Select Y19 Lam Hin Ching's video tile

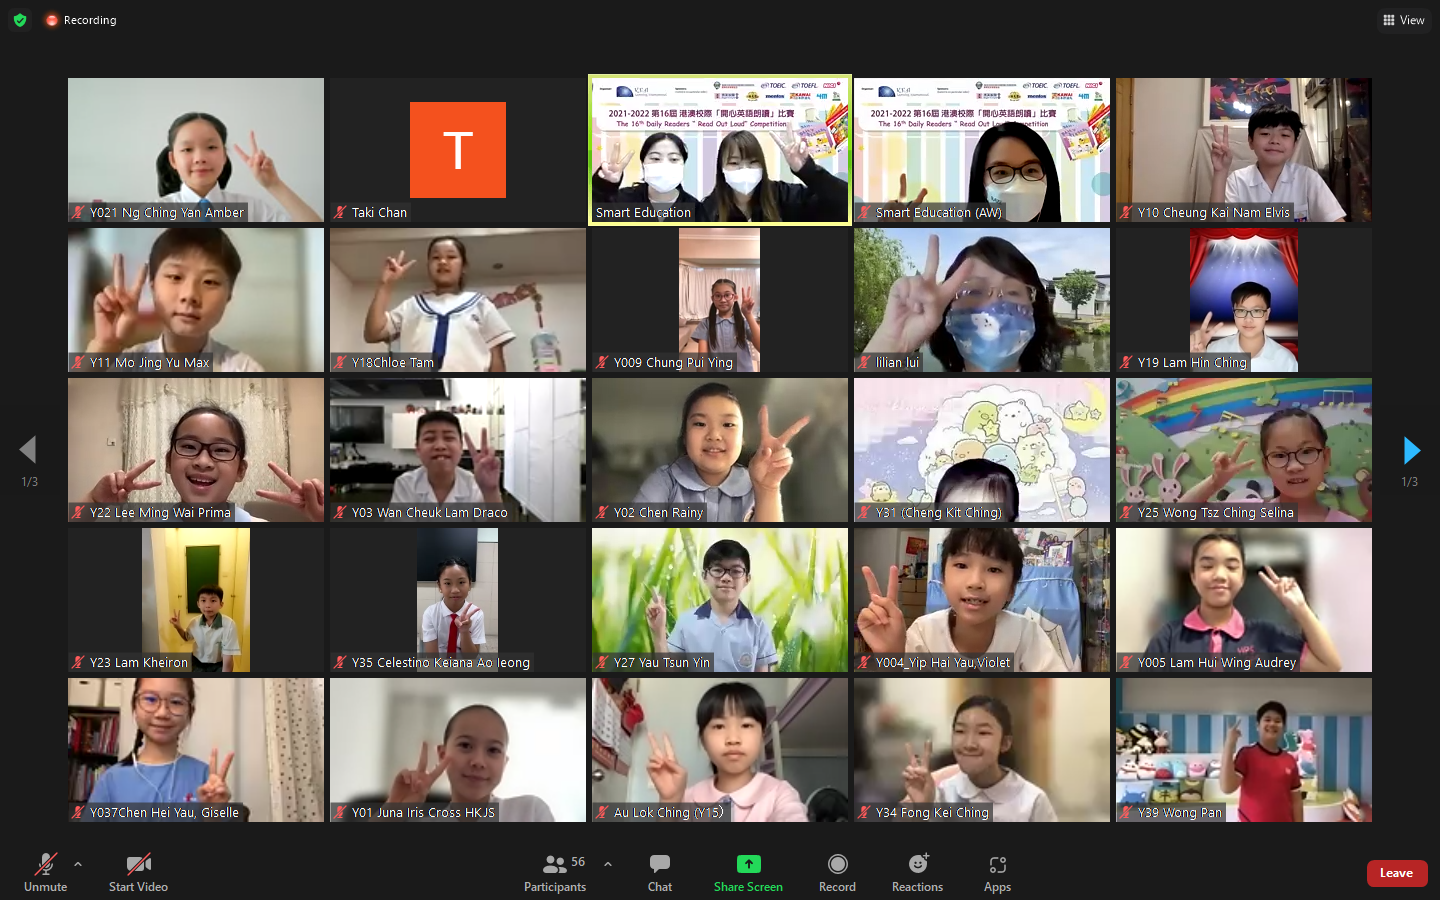pos(1244,300)
